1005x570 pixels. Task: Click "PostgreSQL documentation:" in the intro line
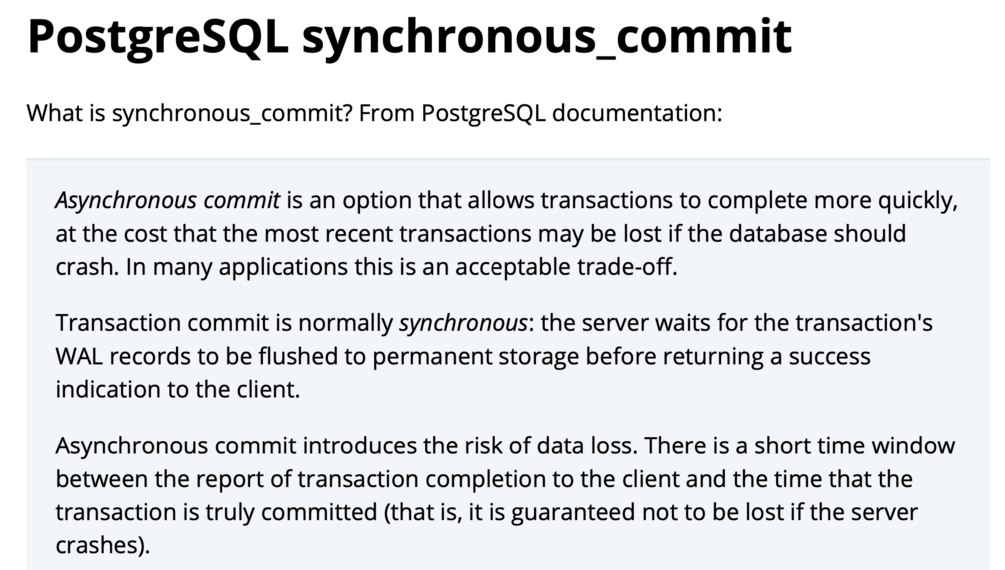(572, 113)
